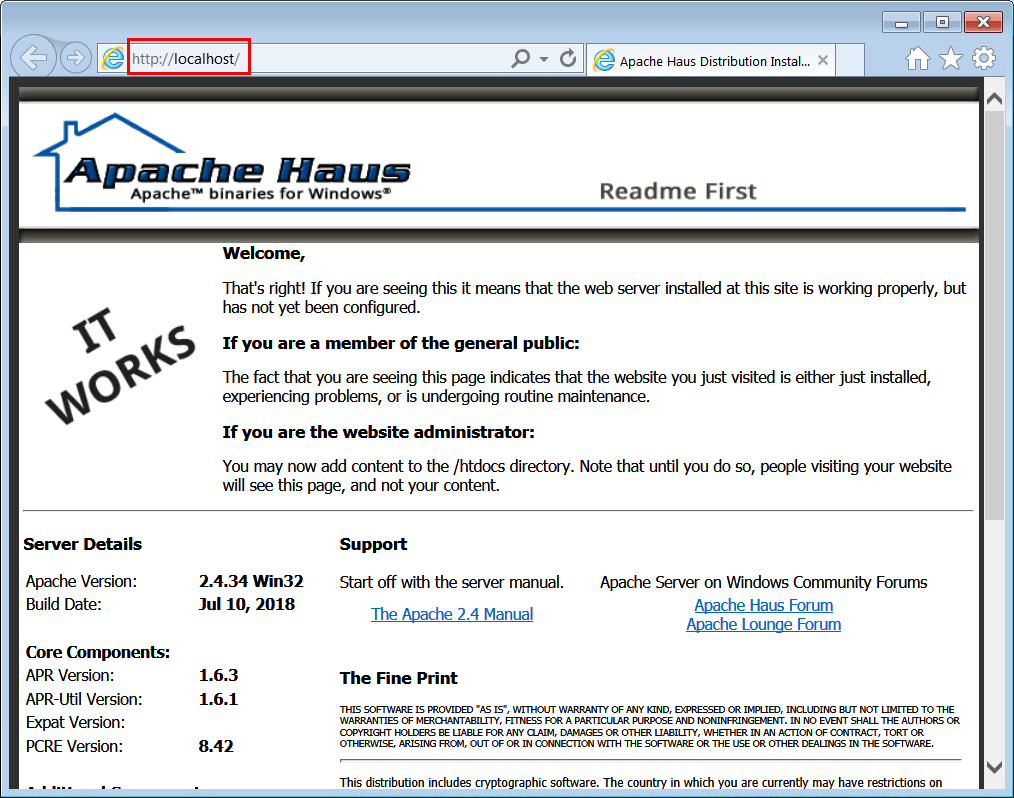Visit the Apache Lounge Forum link
Screen dimensions: 1014x798
click(x=763, y=624)
